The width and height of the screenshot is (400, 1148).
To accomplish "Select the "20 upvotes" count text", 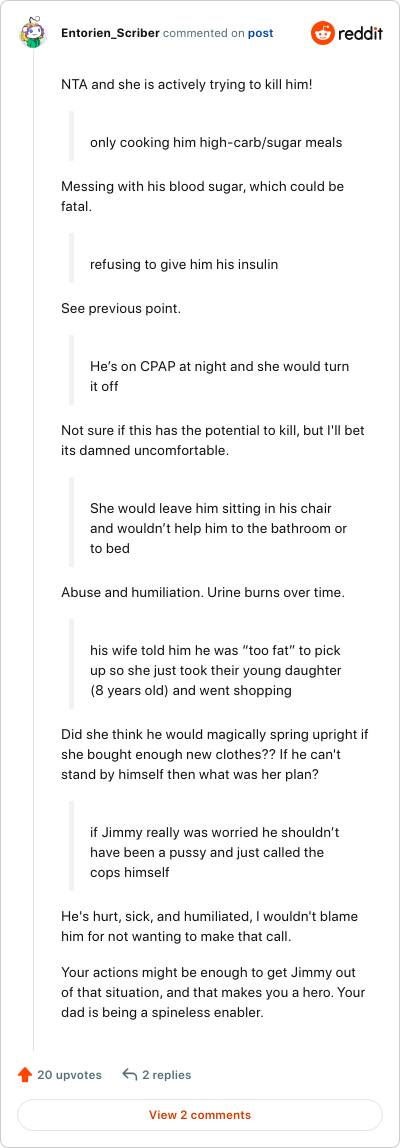I will click(x=69, y=1075).
